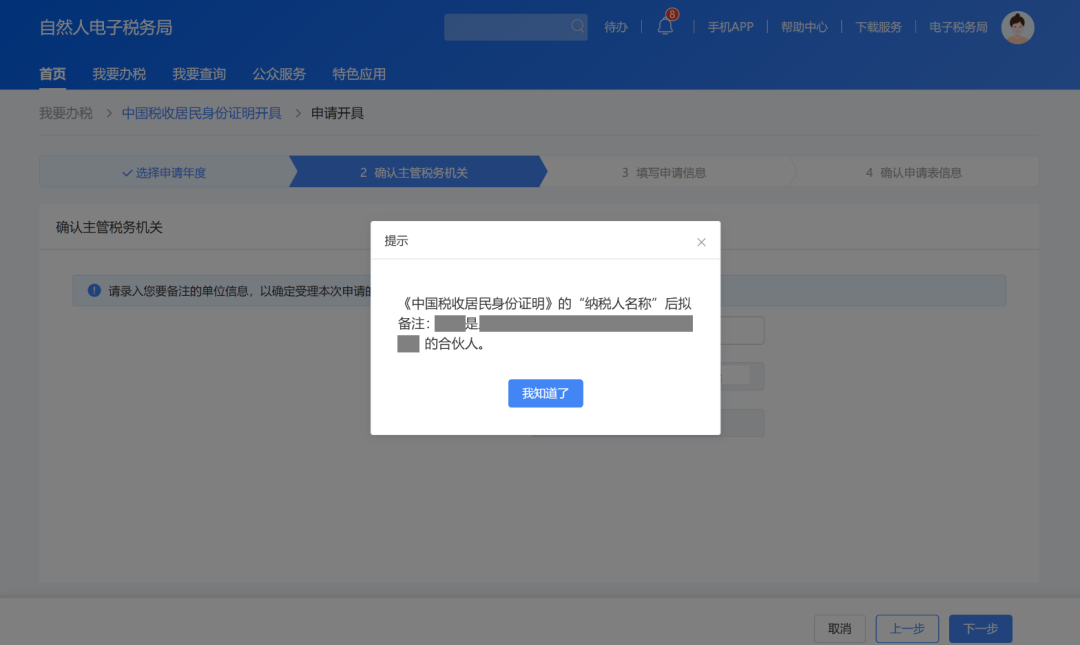Open the 手机APP link
The height and width of the screenshot is (645, 1080).
point(730,28)
